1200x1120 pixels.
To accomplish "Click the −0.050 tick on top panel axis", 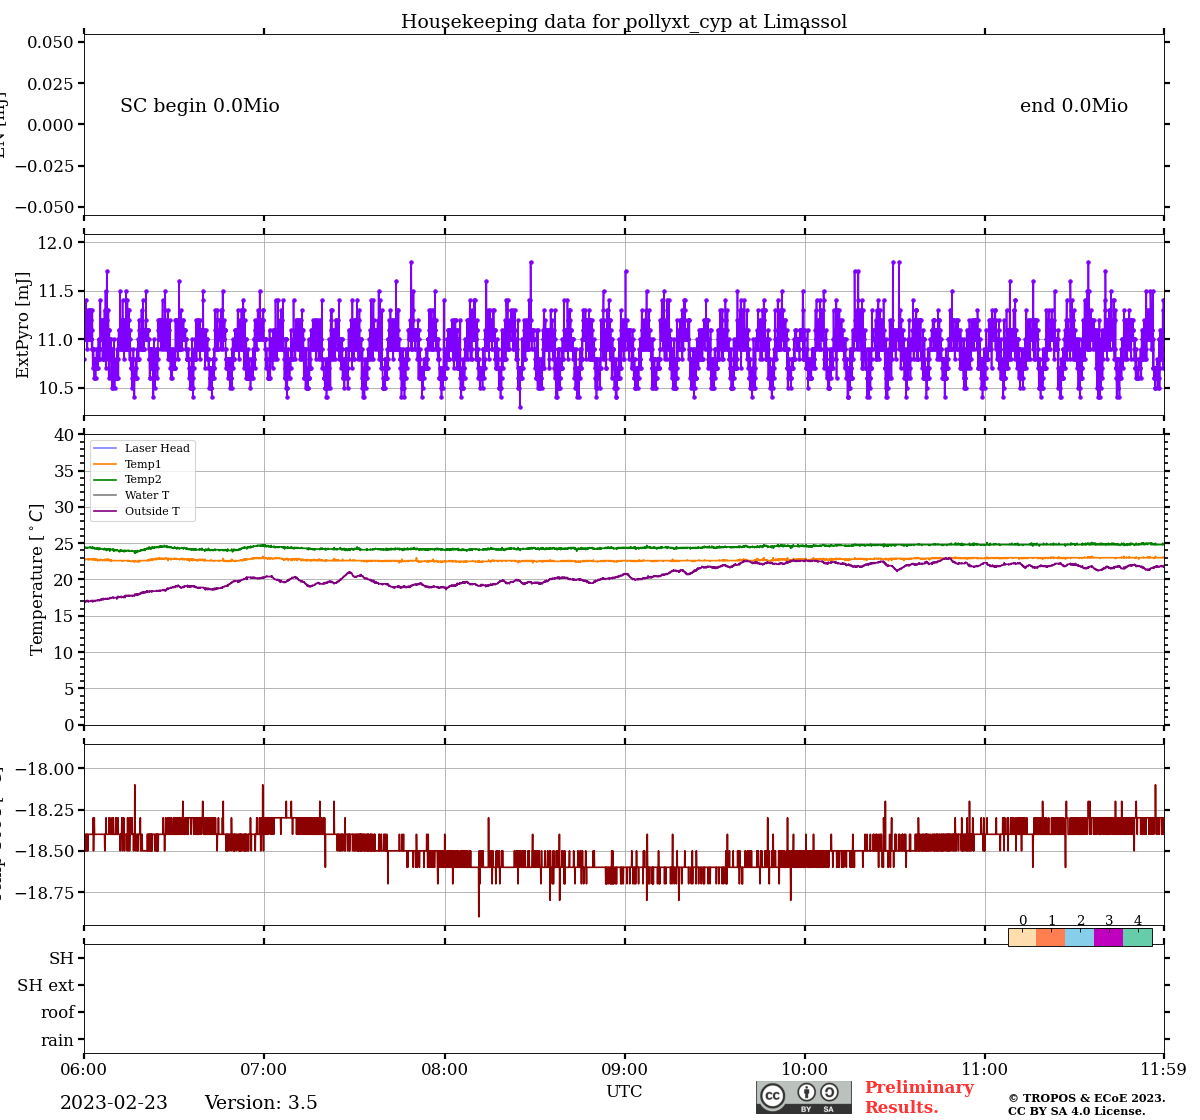I will (43, 207).
